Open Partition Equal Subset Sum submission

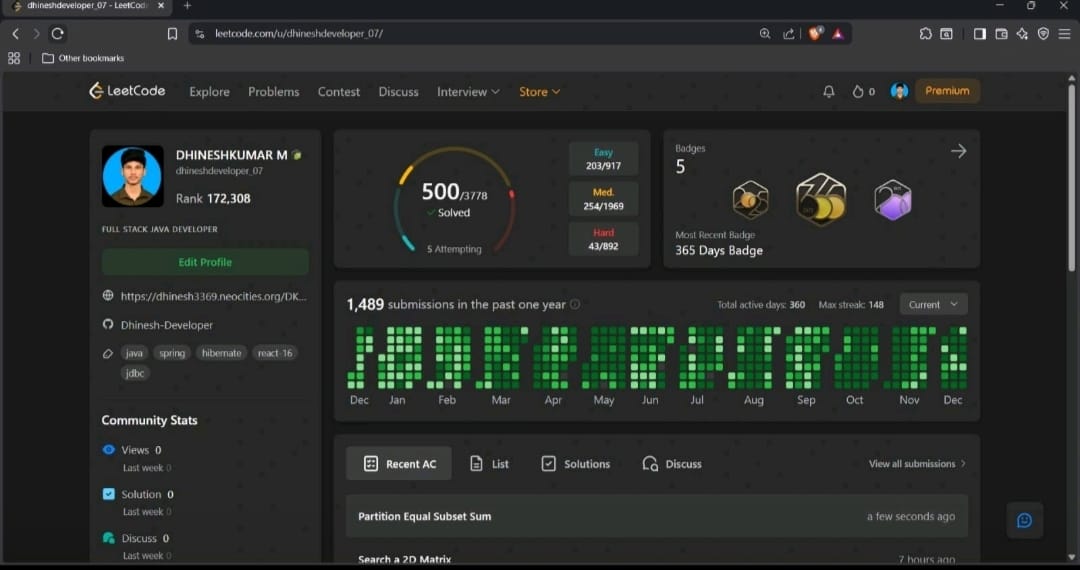(656, 516)
